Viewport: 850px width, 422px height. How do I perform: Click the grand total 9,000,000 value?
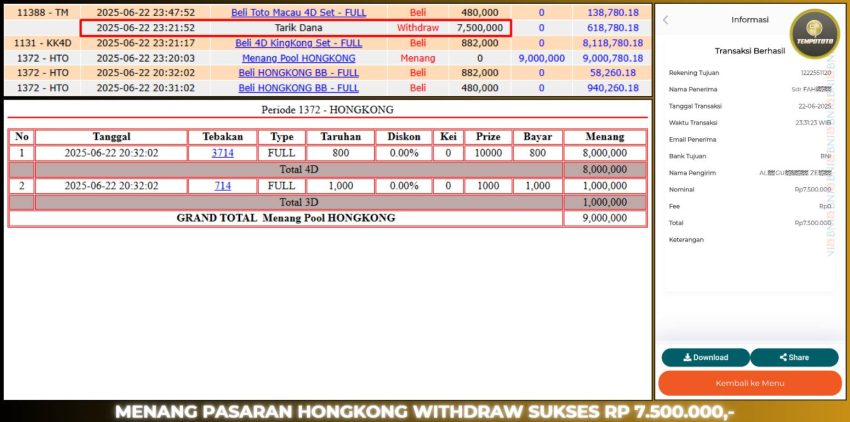[x=605, y=218]
